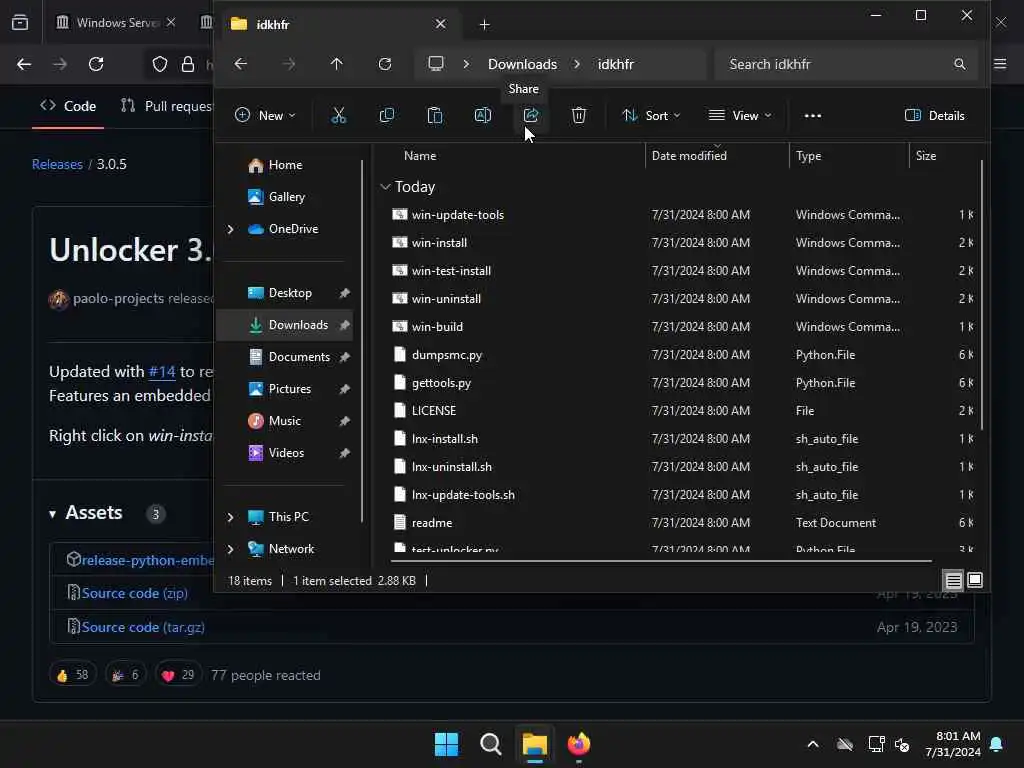The width and height of the screenshot is (1024, 768).
Task: Select Gallery in navigation pane
Action: pyautogui.click(x=285, y=197)
